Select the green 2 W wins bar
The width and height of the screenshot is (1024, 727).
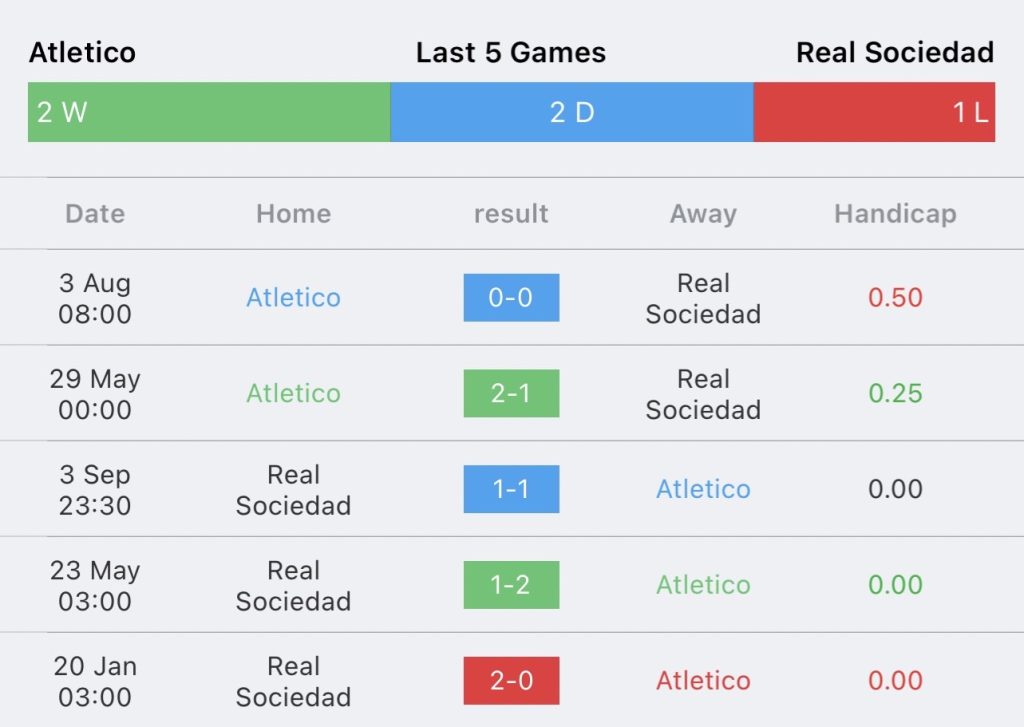[x=209, y=112]
